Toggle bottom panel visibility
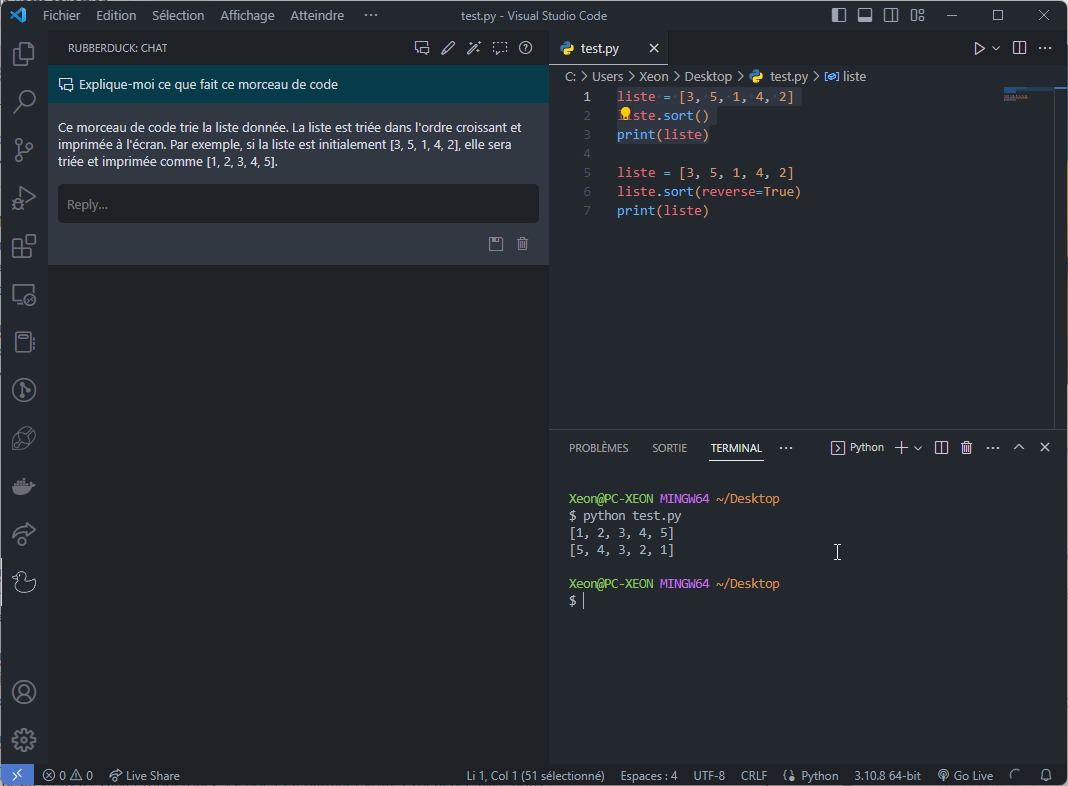Image resolution: width=1068 pixels, height=786 pixels. coord(865,15)
